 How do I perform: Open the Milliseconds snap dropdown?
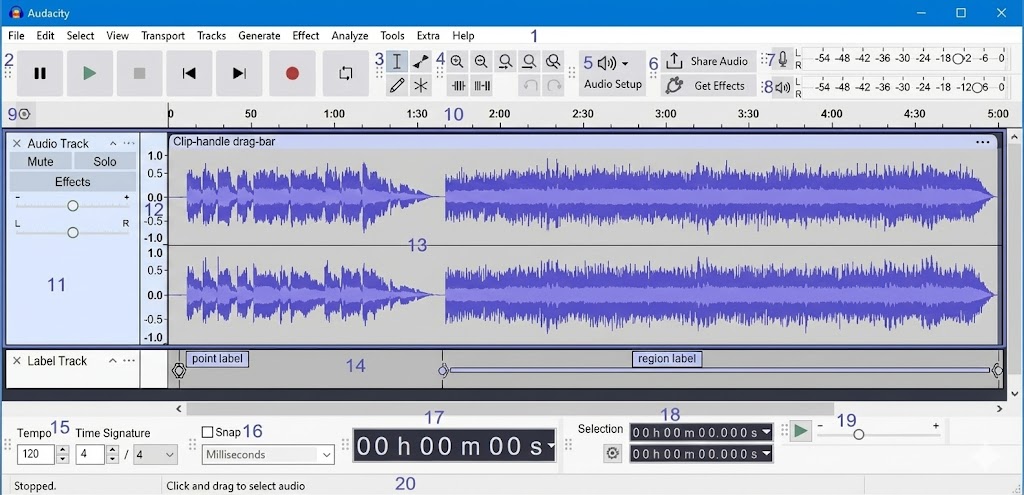(269, 455)
